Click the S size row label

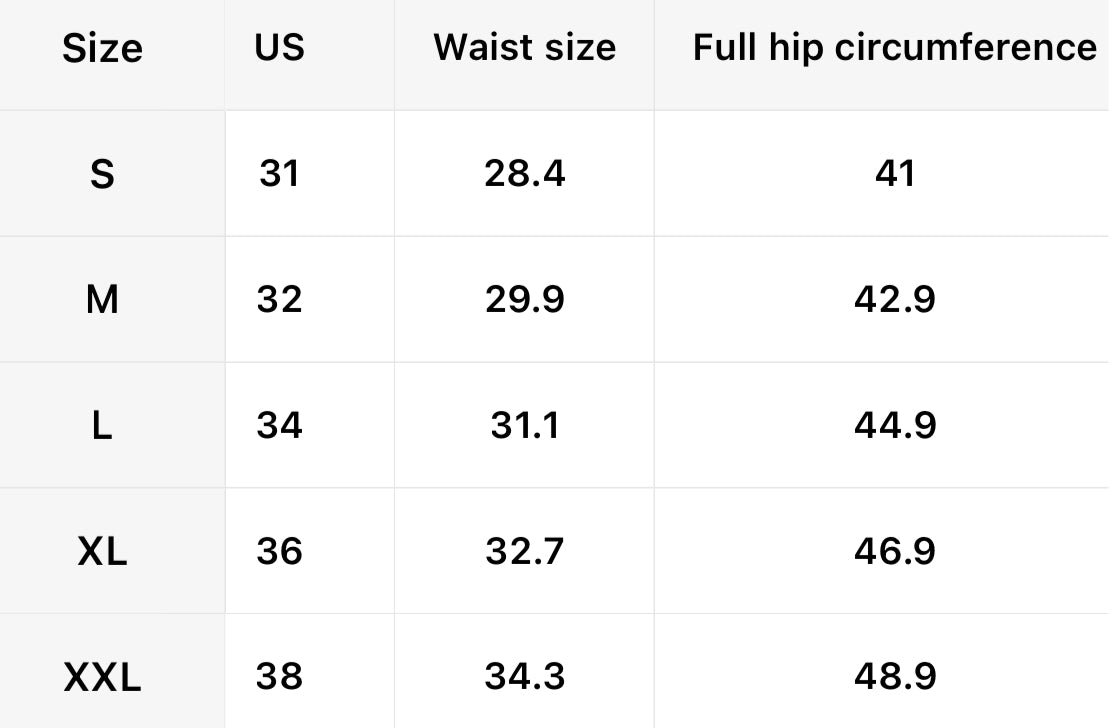tap(102, 175)
